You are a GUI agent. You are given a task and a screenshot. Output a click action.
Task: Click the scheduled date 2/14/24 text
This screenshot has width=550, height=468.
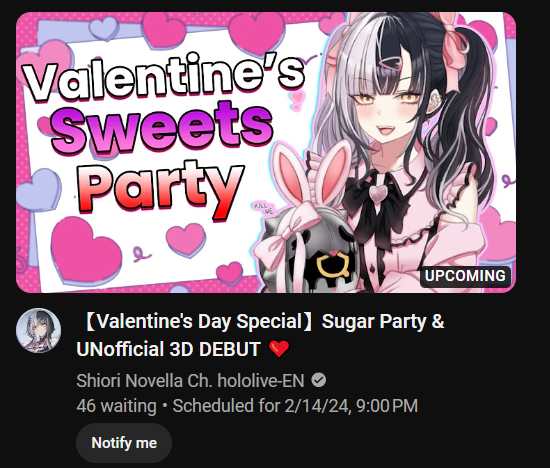point(318,406)
